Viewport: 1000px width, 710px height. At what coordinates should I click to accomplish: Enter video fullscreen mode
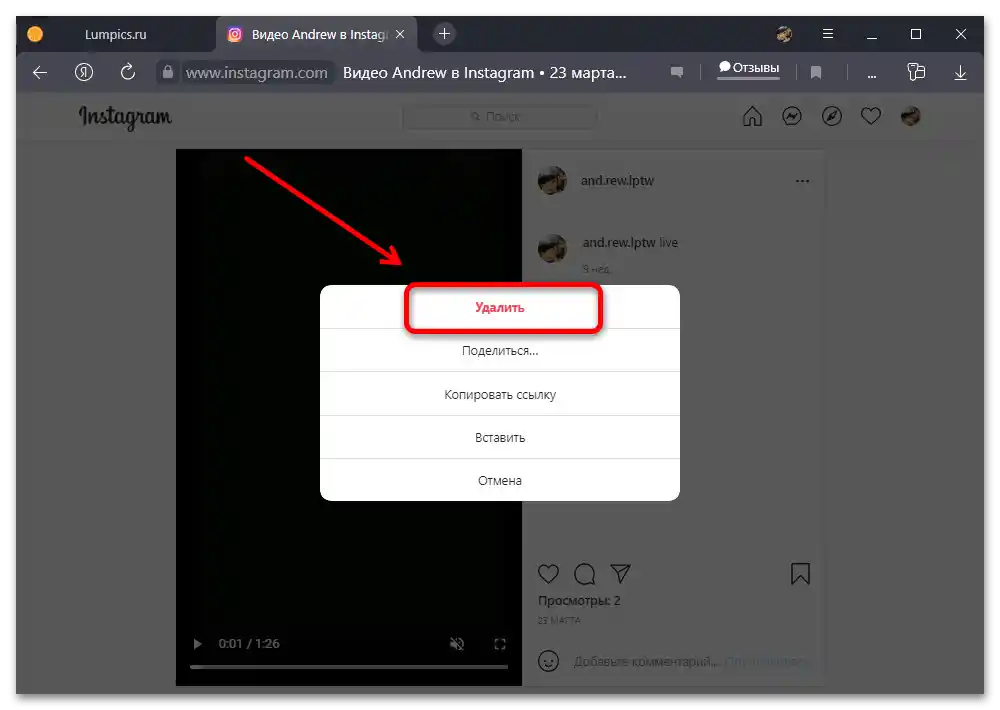pyautogui.click(x=500, y=644)
